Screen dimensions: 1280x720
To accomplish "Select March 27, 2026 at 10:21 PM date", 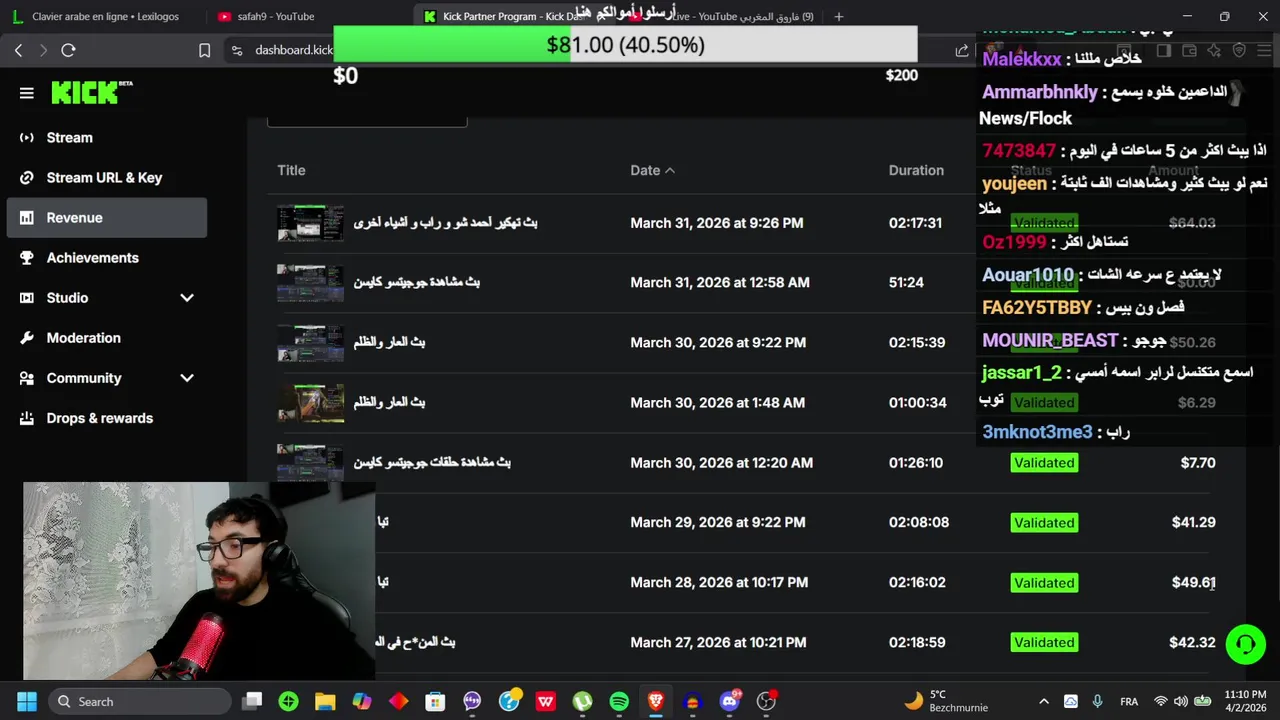I will (x=719, y=642).
